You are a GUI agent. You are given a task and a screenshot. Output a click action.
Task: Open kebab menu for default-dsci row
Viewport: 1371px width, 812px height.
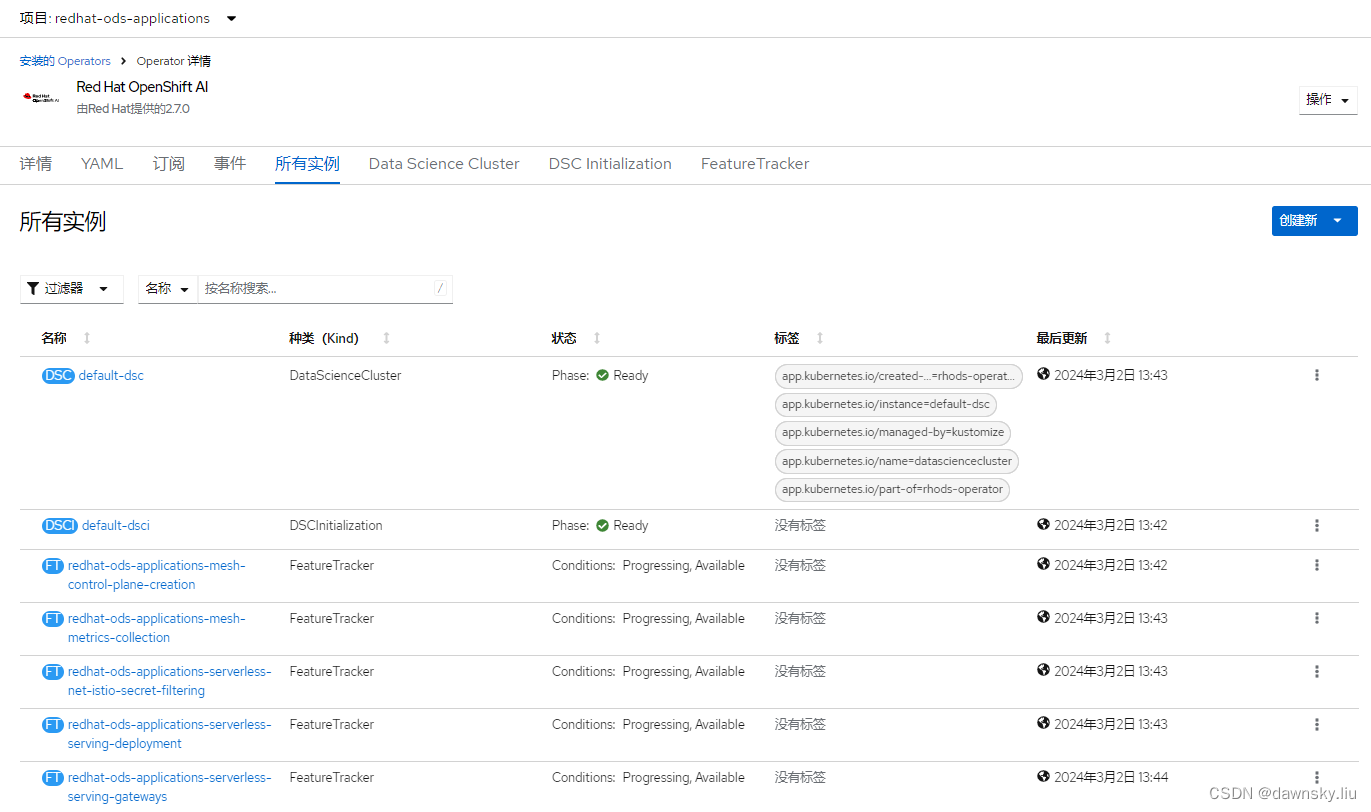pos(1317,525)
